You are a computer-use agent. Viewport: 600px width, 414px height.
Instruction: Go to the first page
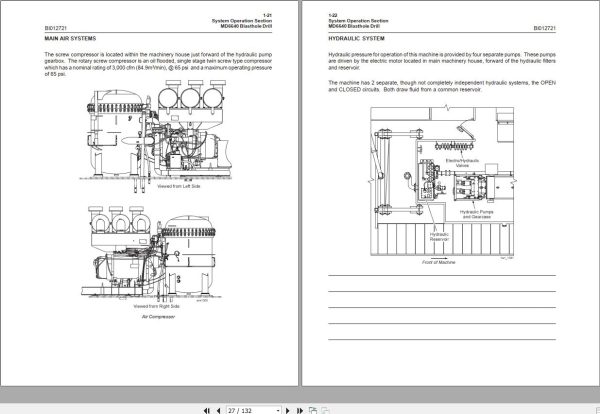pyautogui.click(x=207, y=410)
